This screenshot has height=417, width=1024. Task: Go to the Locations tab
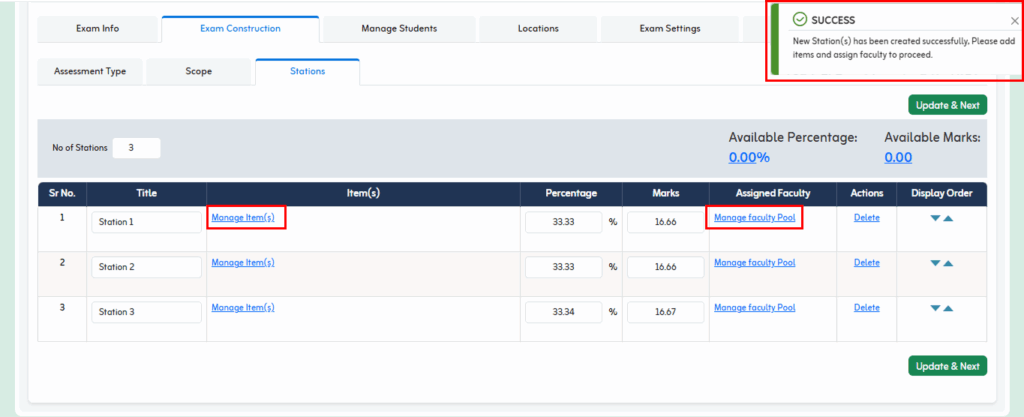(x=538, y=28)
